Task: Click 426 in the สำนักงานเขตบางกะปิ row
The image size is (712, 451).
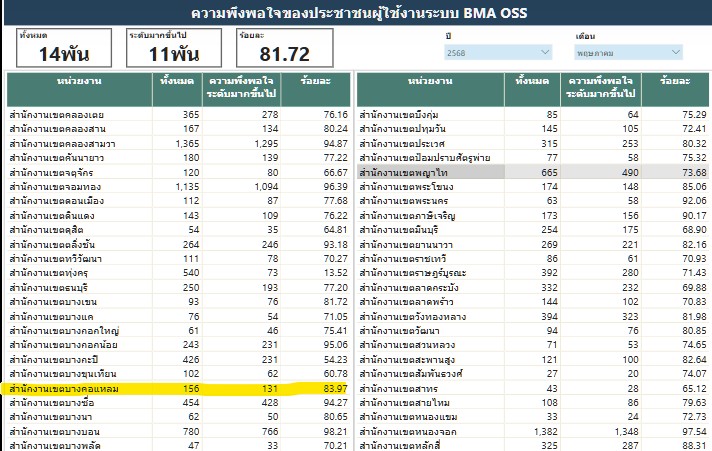Action: pos(191,359)
